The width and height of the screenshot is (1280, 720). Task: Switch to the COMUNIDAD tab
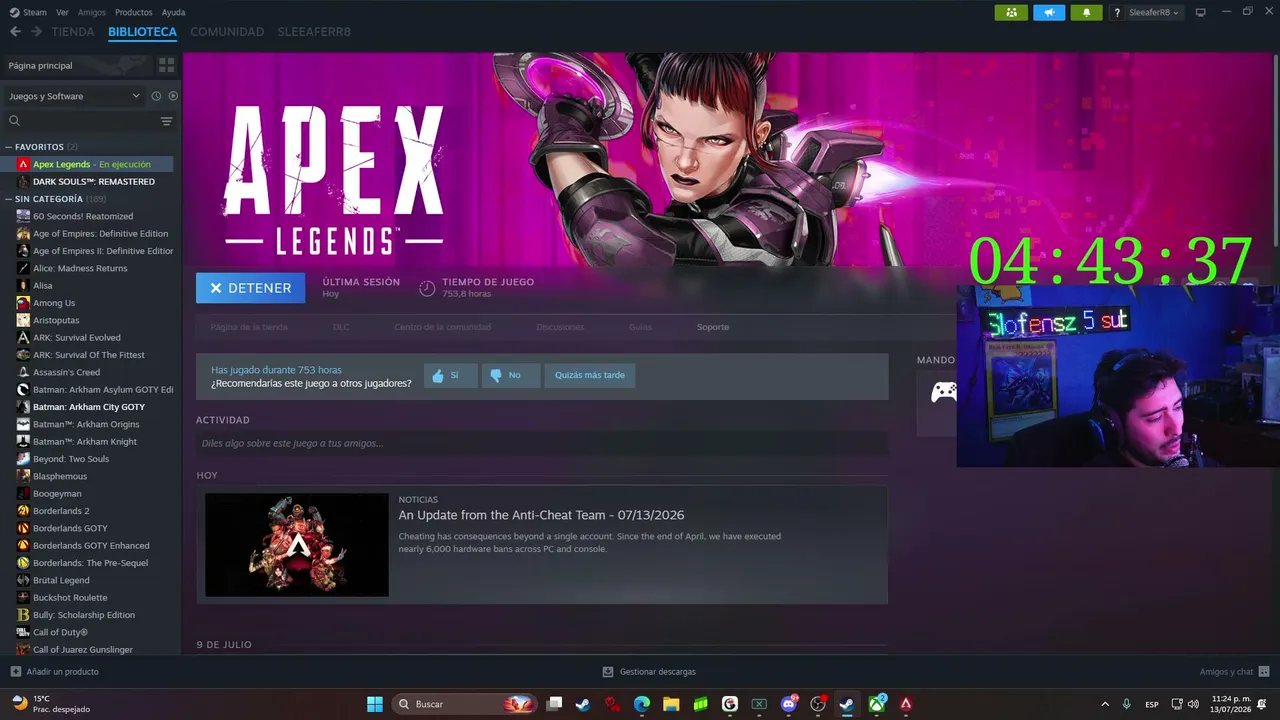click(x=227, y=32)
